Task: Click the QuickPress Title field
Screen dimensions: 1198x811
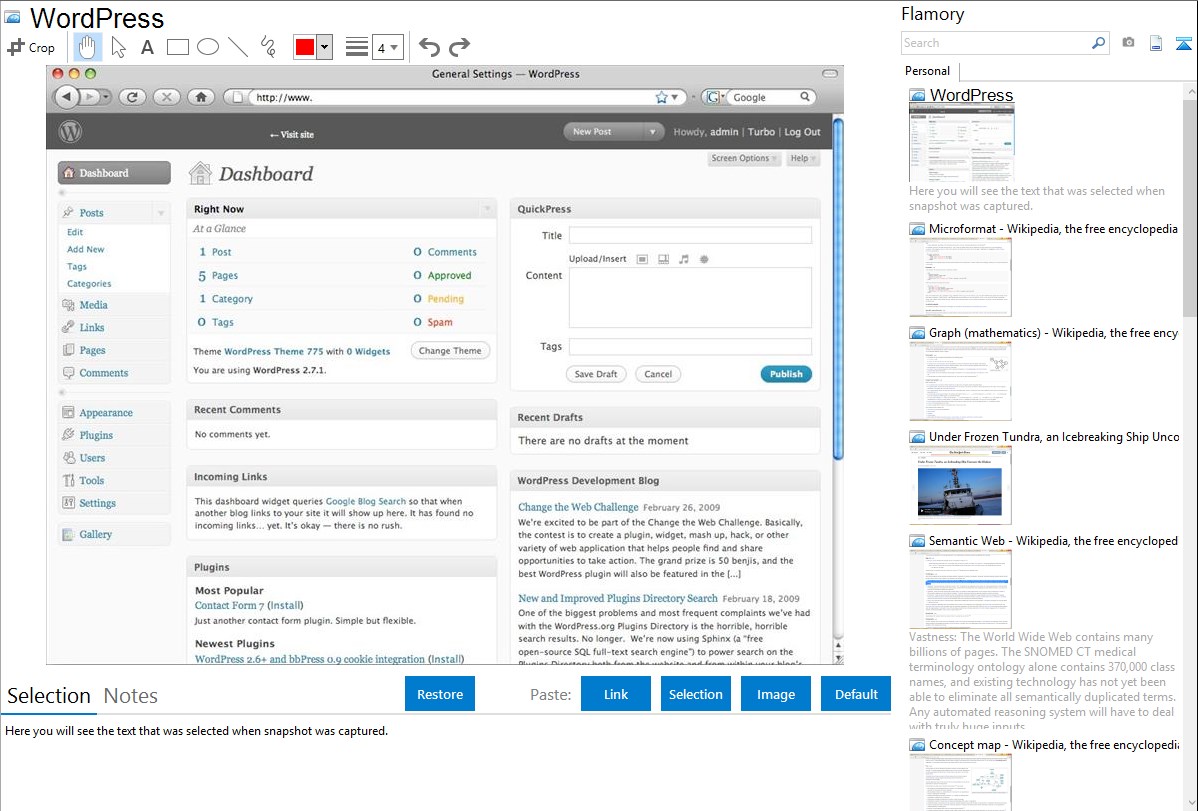Action: click(x=690, y=235)
